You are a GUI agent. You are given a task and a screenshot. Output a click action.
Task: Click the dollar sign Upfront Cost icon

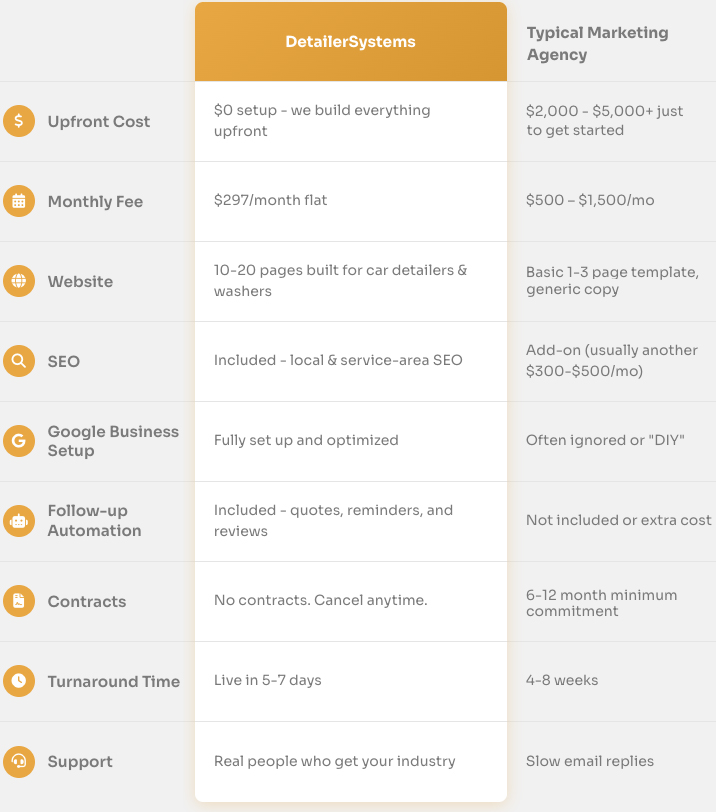[19, 121]
